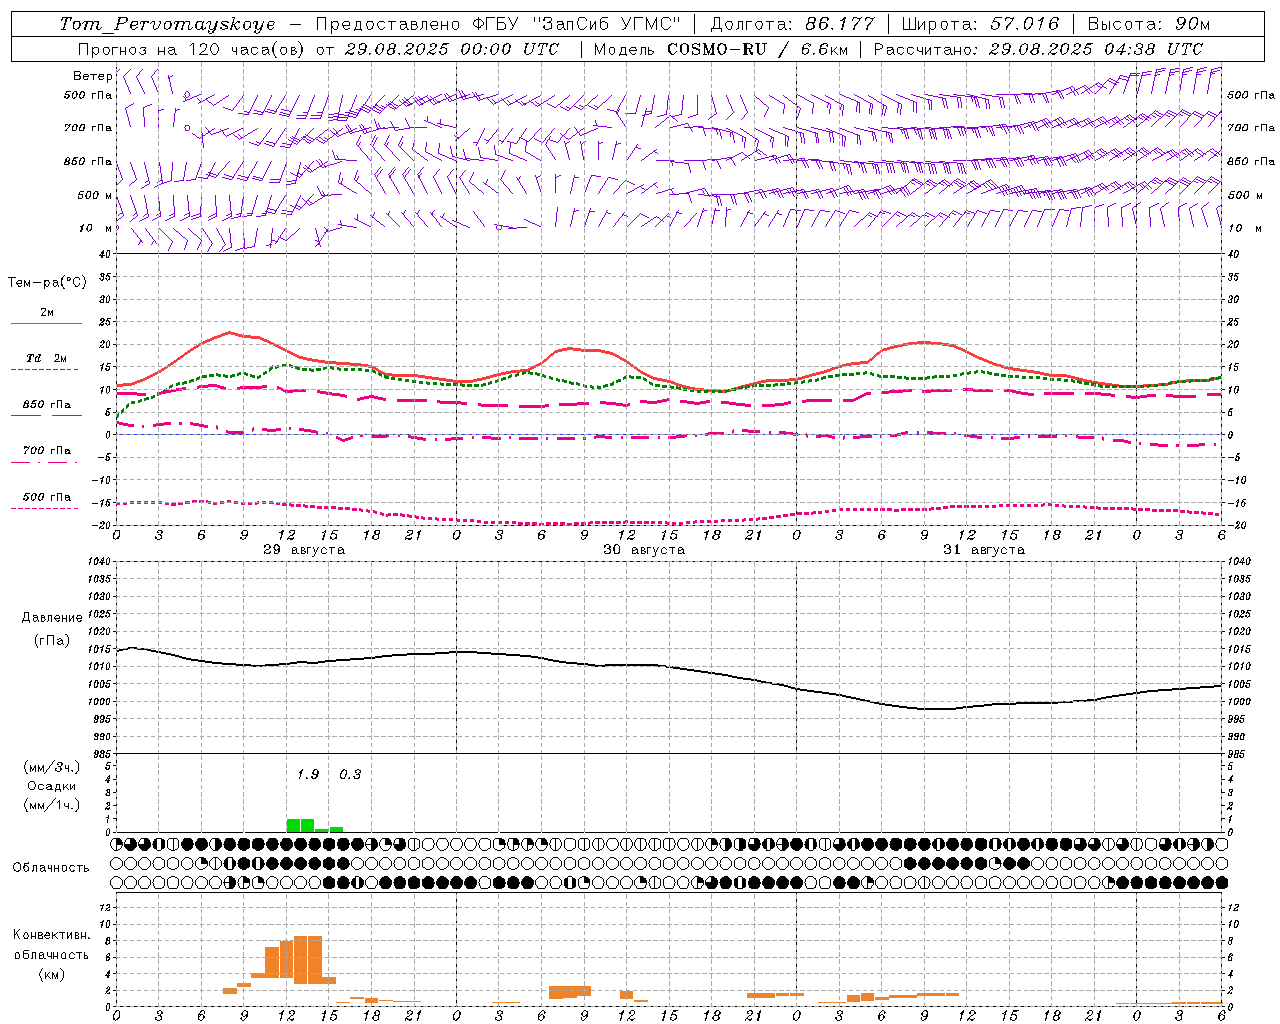Screen dimensions: 1280x1024
Task: Click the '30 августа' date label
Action: (x=644, y=550)
